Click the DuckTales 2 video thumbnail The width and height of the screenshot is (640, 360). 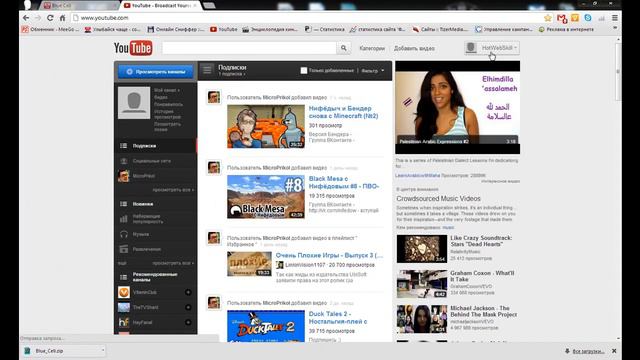(266, 326)
